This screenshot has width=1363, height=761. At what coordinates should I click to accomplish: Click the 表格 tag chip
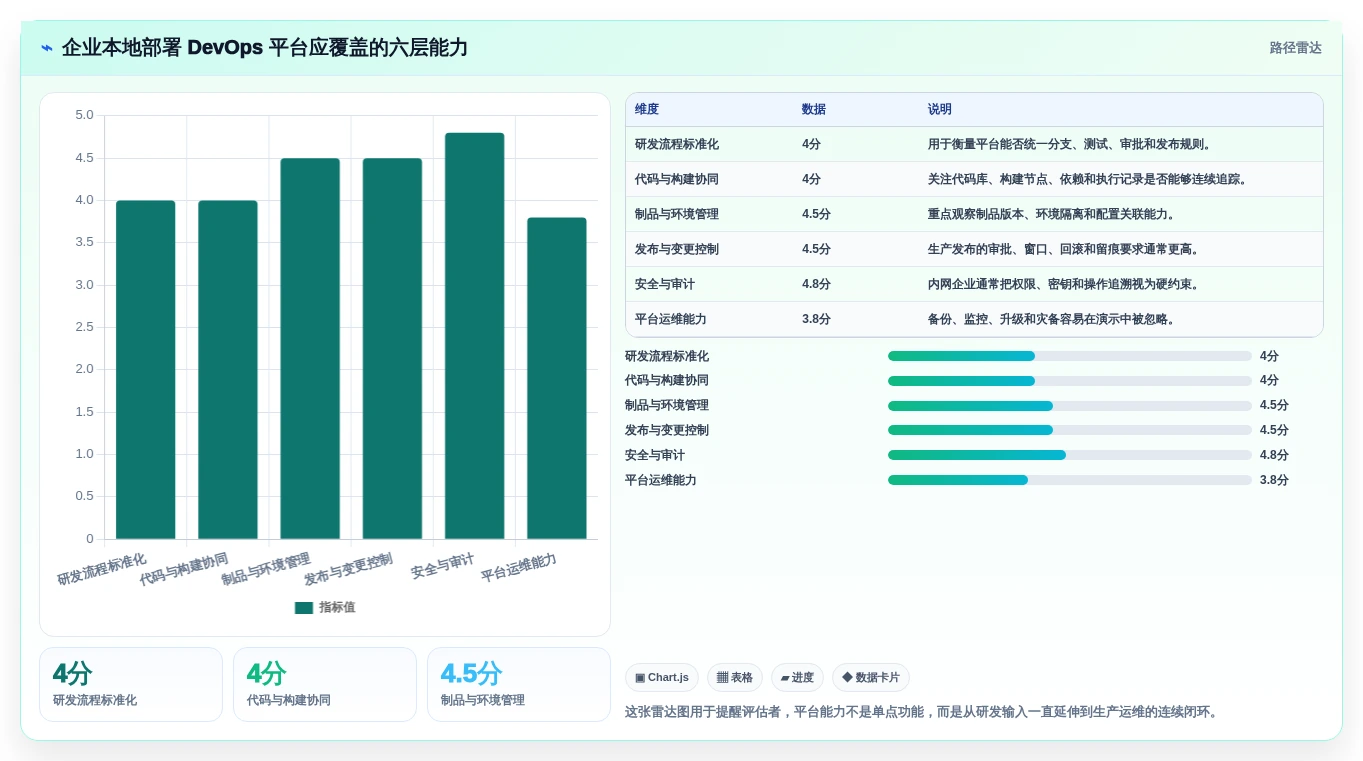tap(735, 678)
